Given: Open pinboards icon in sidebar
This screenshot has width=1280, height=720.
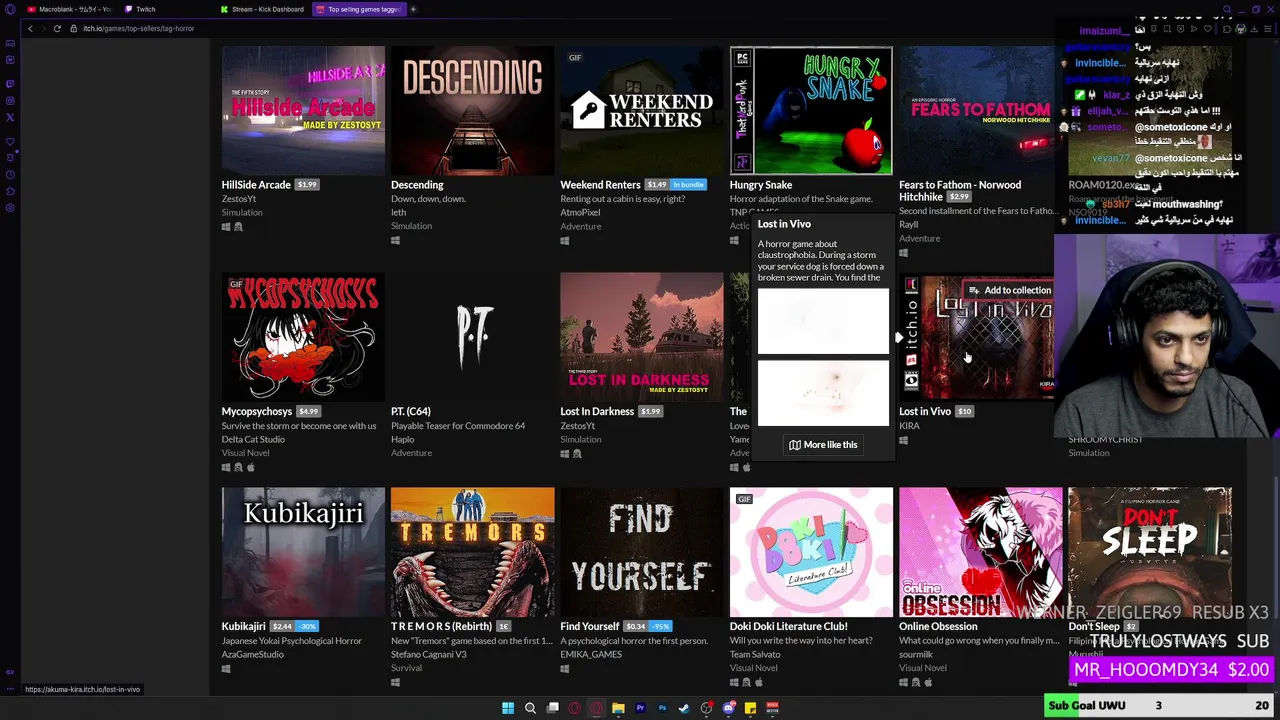Looking at the screenshot, I should coord(10,157).
